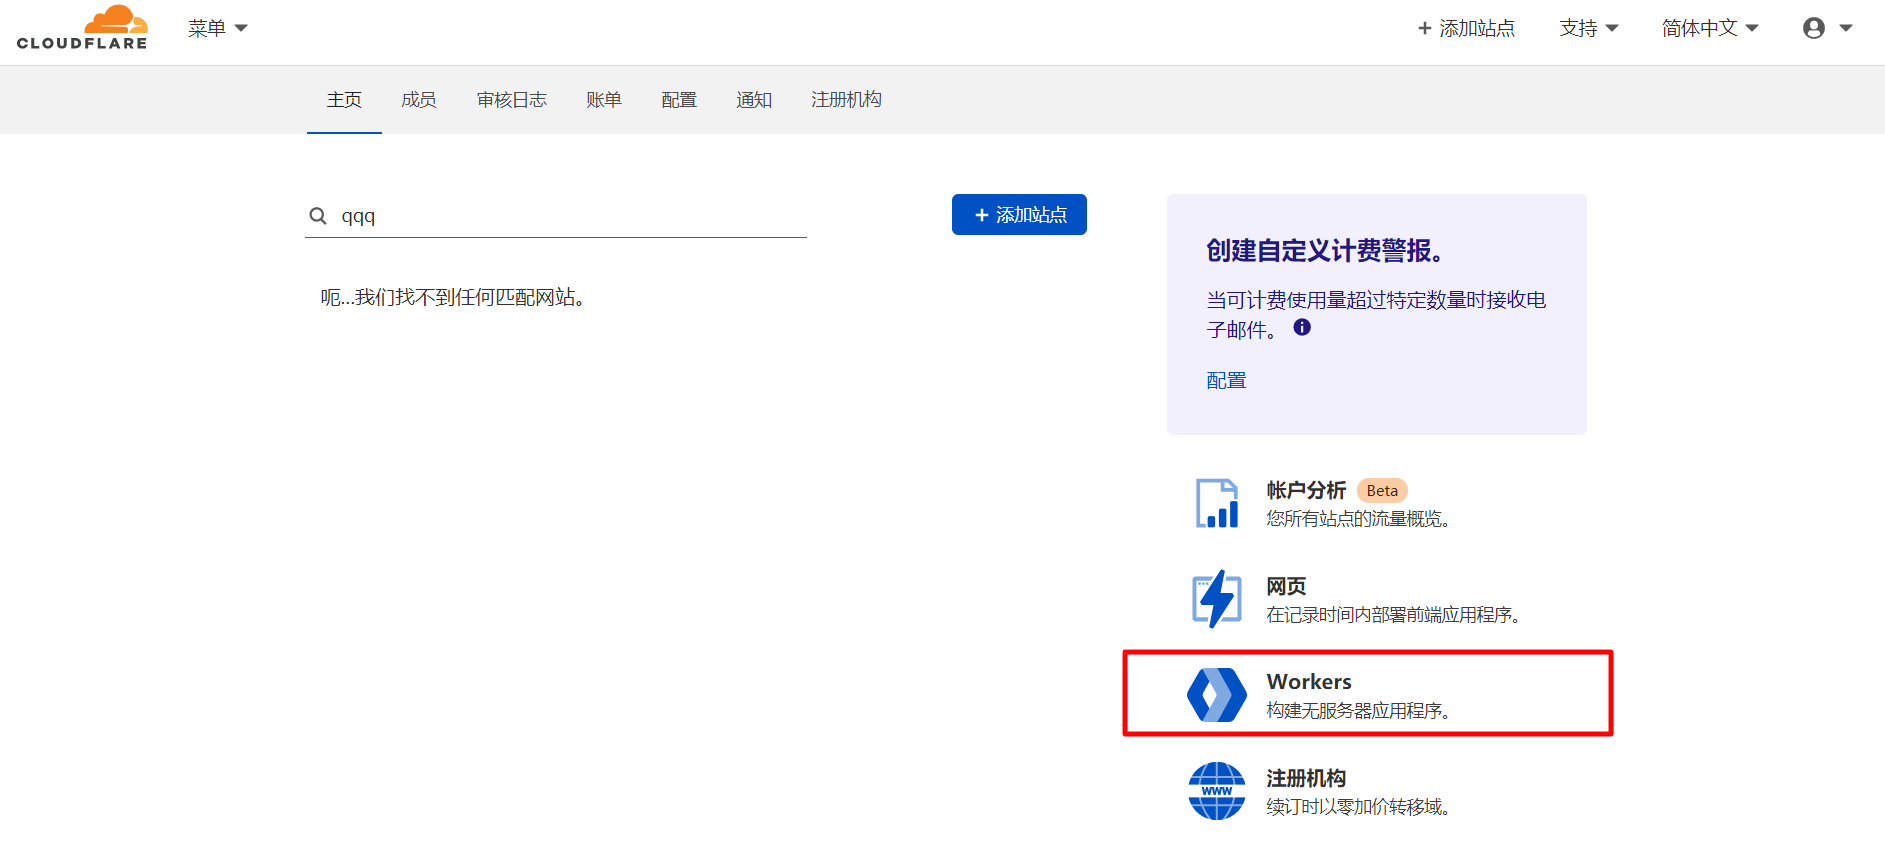Screen dimensions: 1885x847
Task: Open the 简体中文 language selector
Action: 1709,28
